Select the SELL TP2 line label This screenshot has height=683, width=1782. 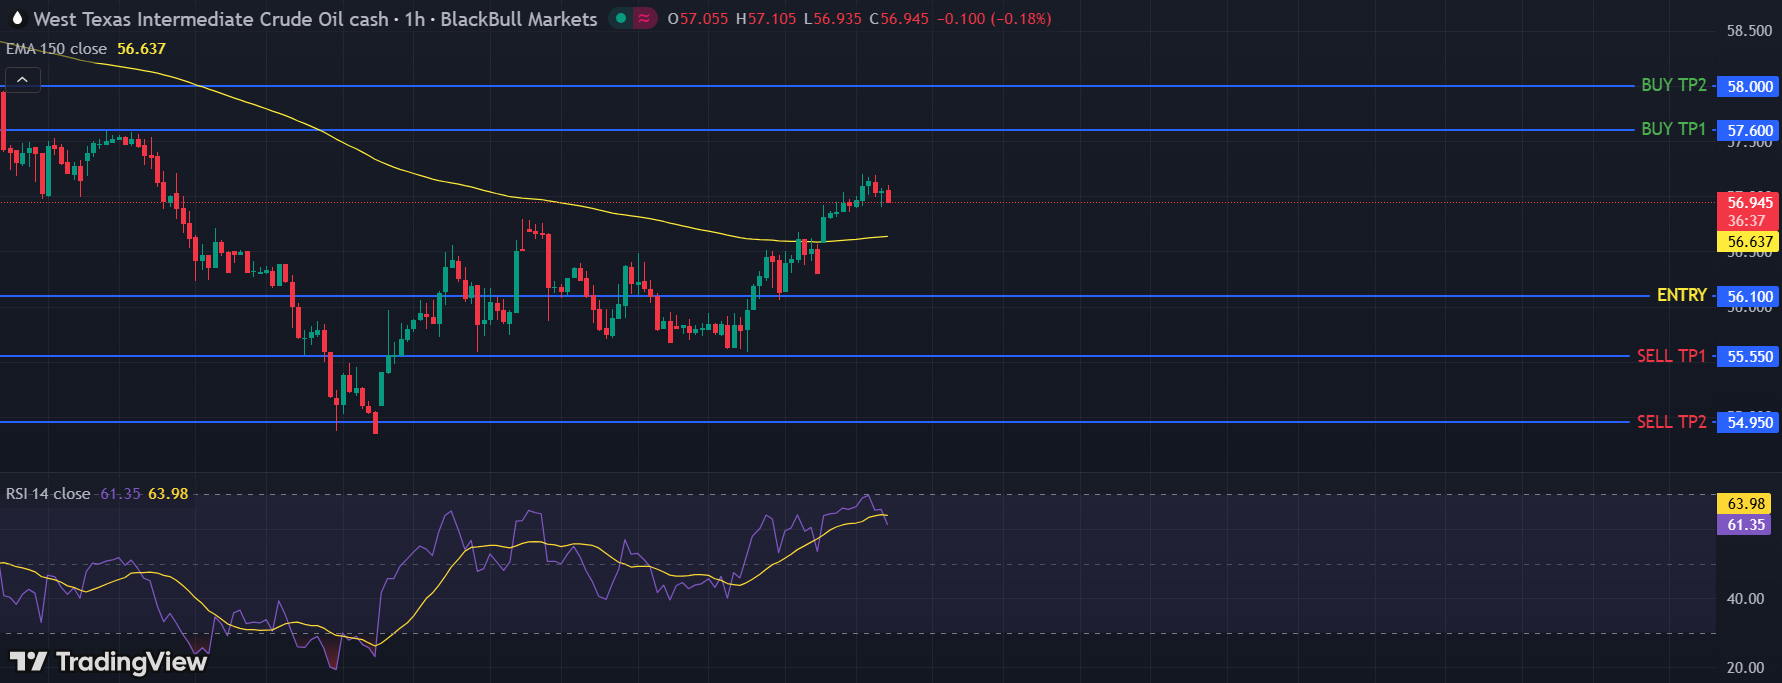(x=1671, y=422)
